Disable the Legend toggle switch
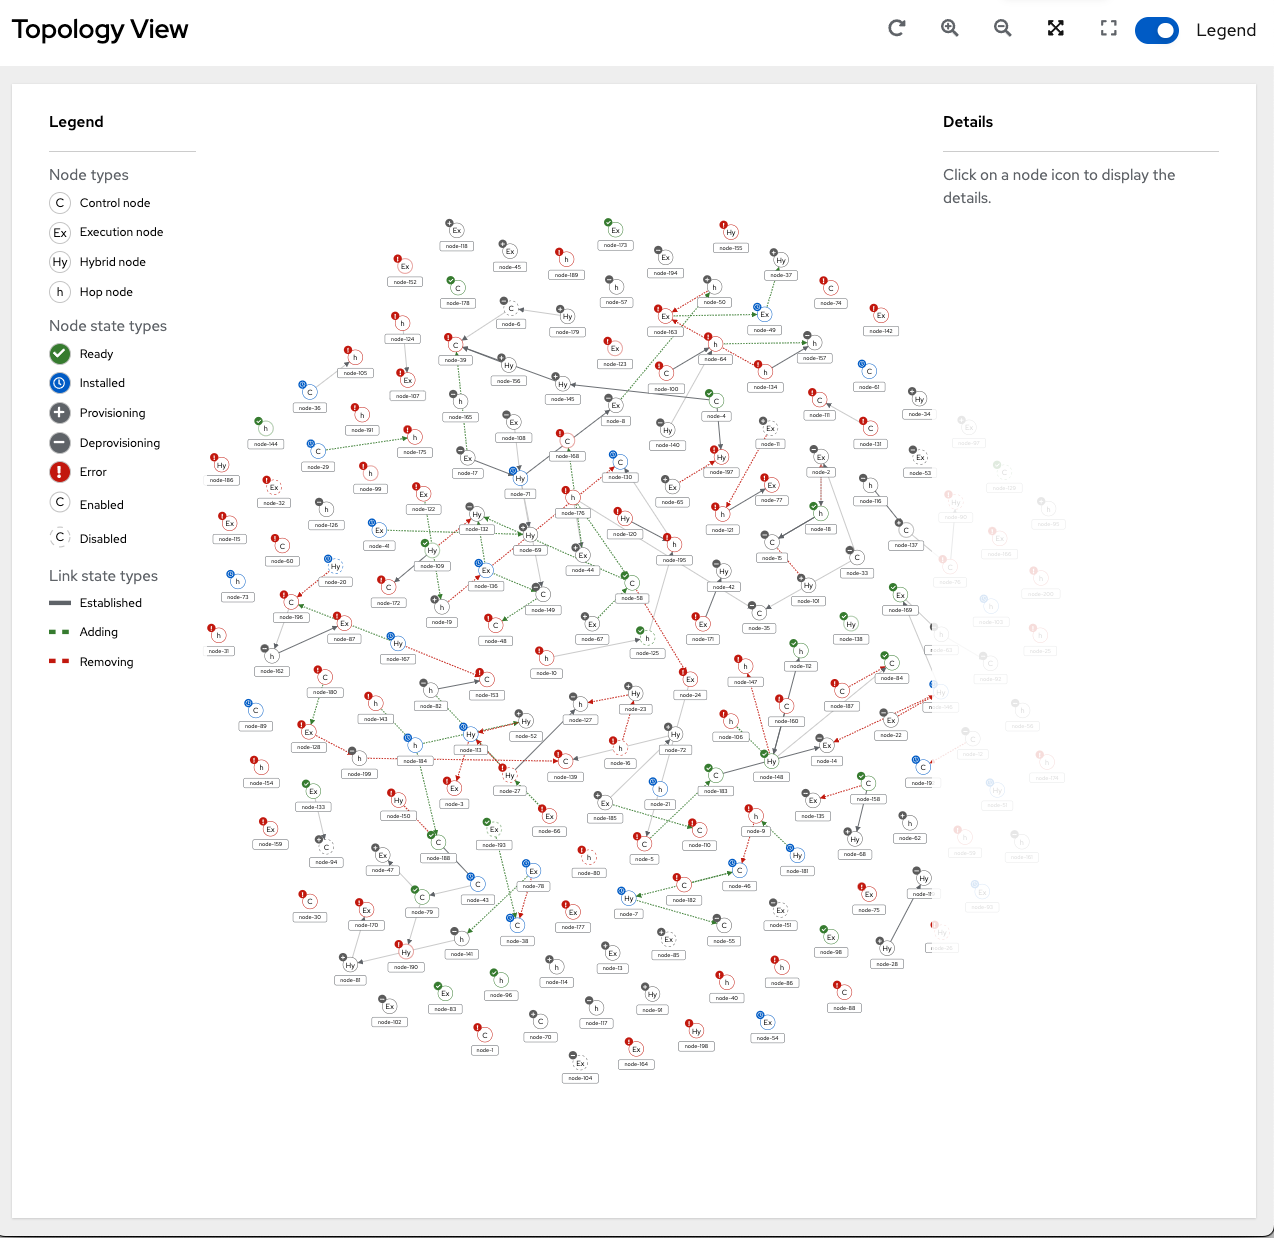 (x=1156, y=30)
